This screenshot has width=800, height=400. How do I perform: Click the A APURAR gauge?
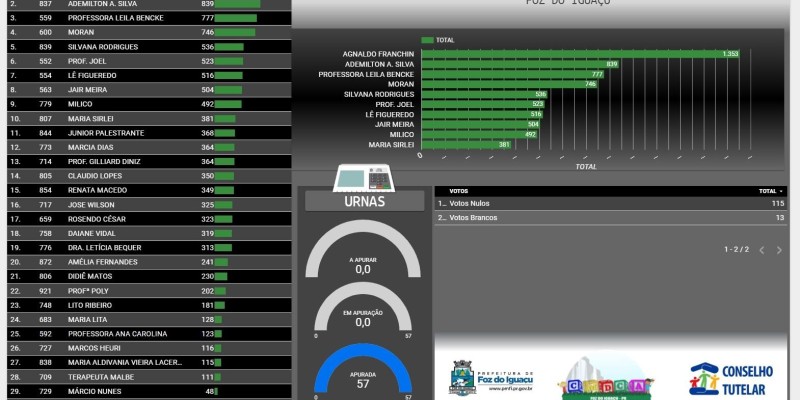pyautogui.click(x=363, y=249)
